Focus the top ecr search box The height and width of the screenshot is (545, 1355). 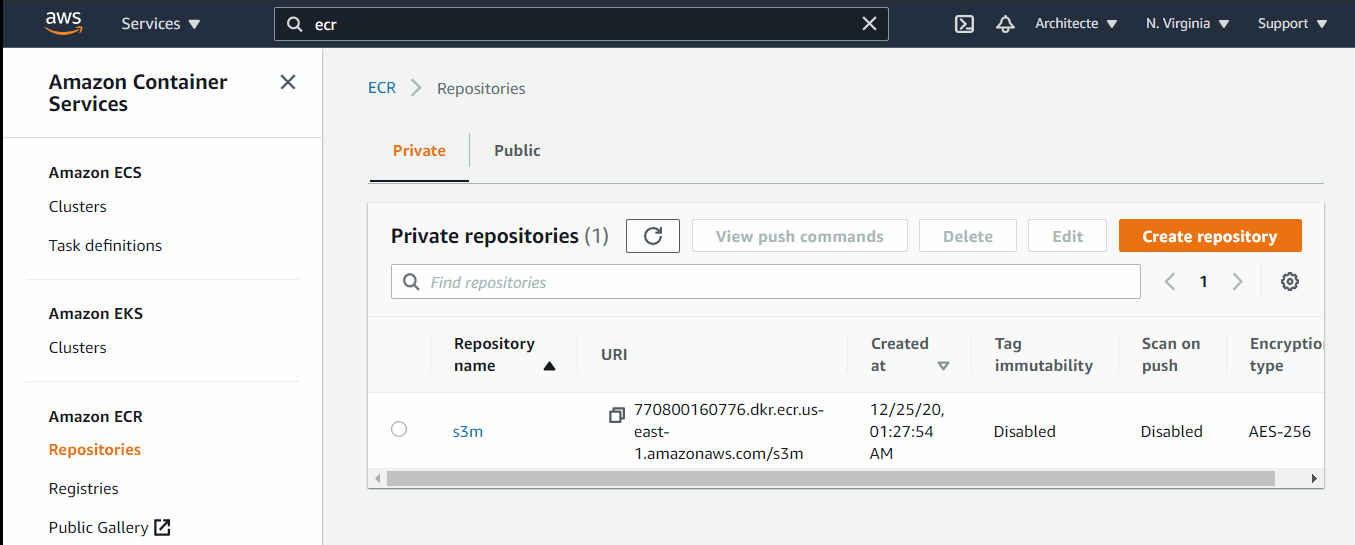point(581,24)
